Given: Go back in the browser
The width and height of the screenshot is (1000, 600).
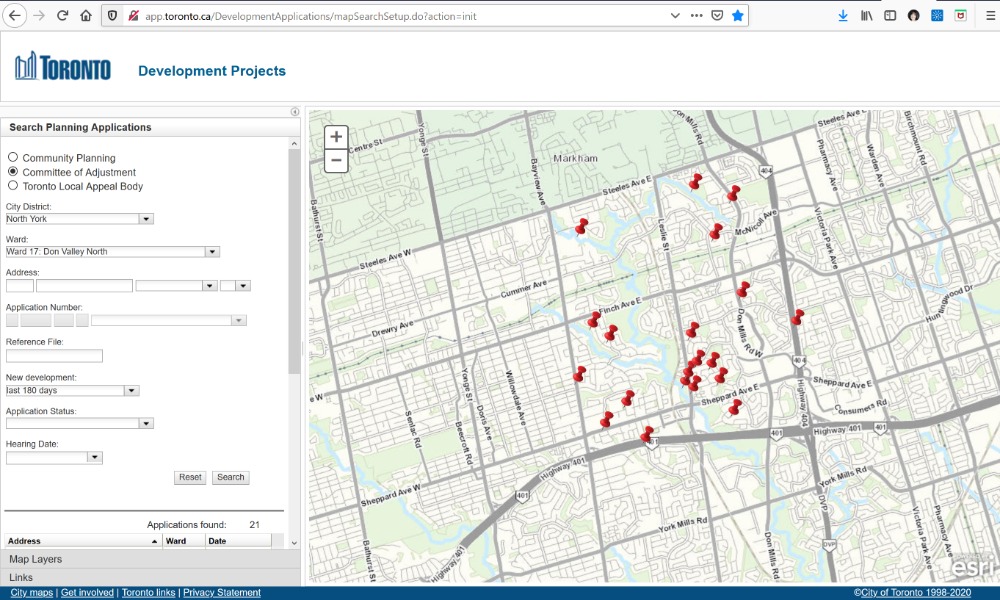Looking at the screenshot, I should coord(15,16).
